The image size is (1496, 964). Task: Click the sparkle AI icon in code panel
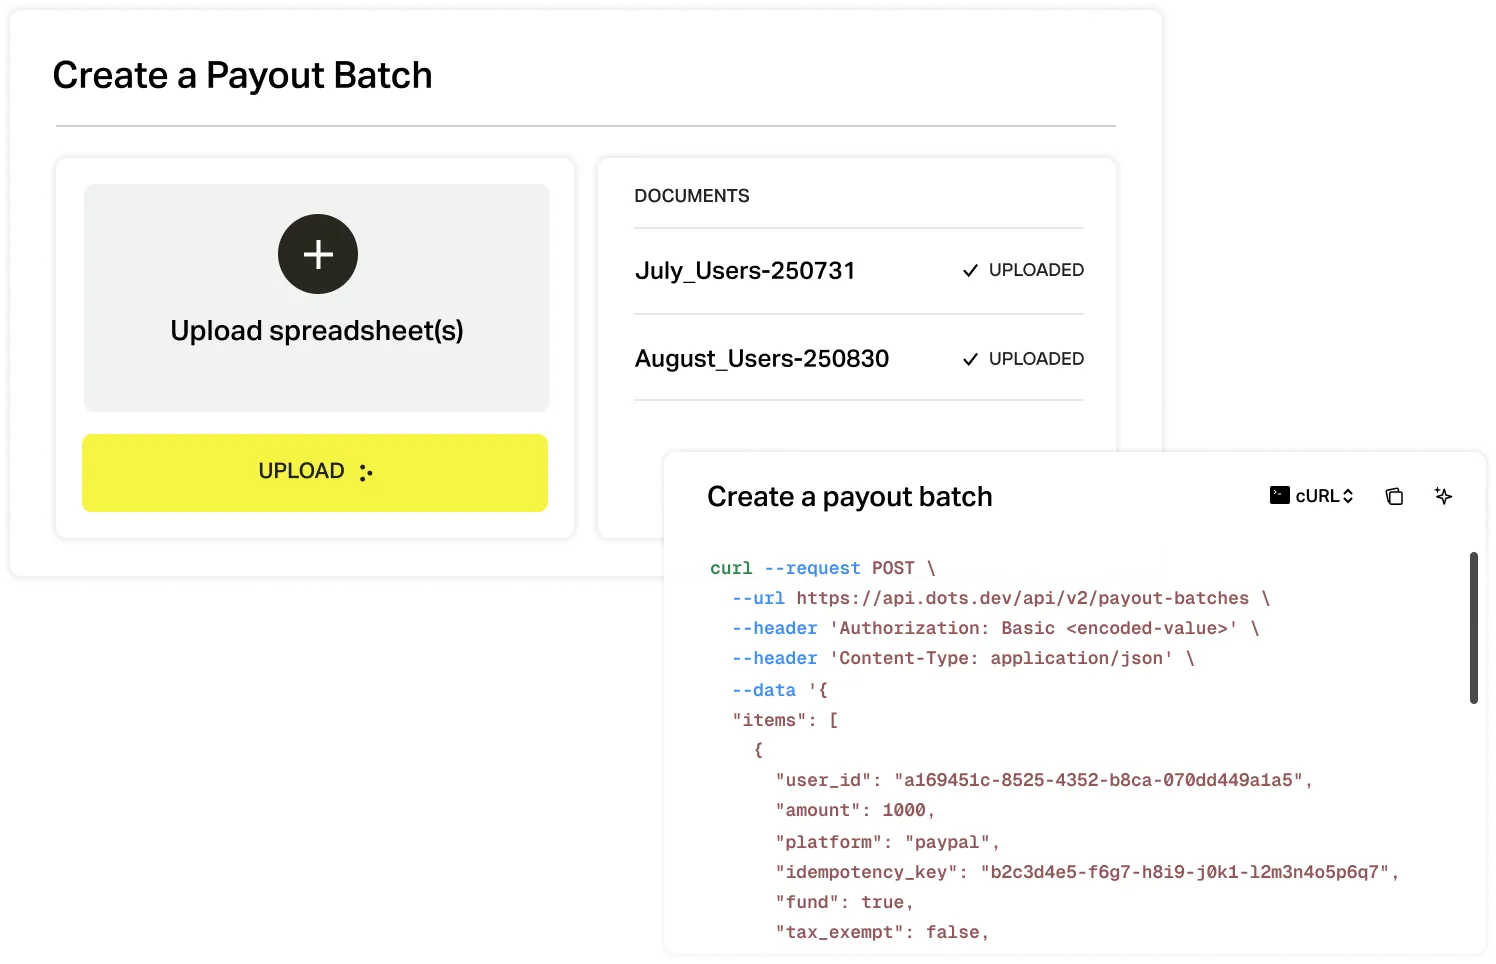coord(1443,495)
